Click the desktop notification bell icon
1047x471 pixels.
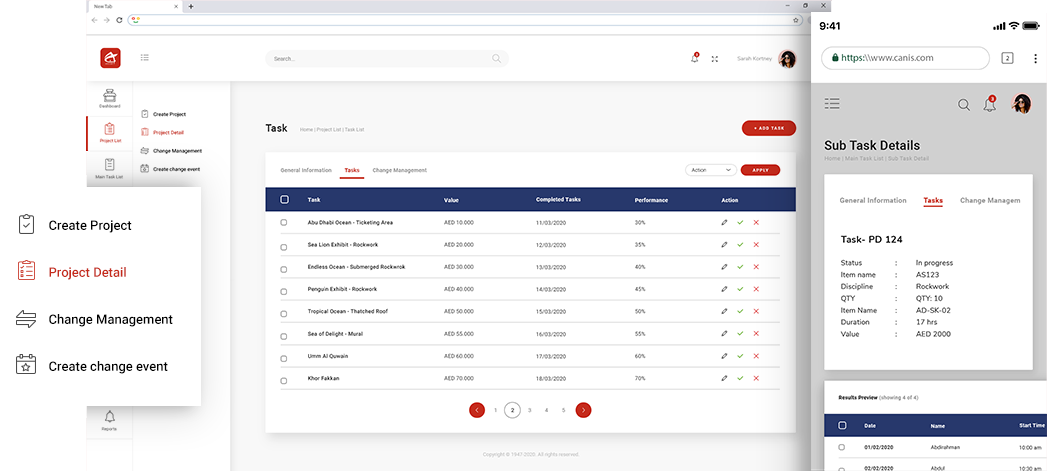click(x=695, y=59)
